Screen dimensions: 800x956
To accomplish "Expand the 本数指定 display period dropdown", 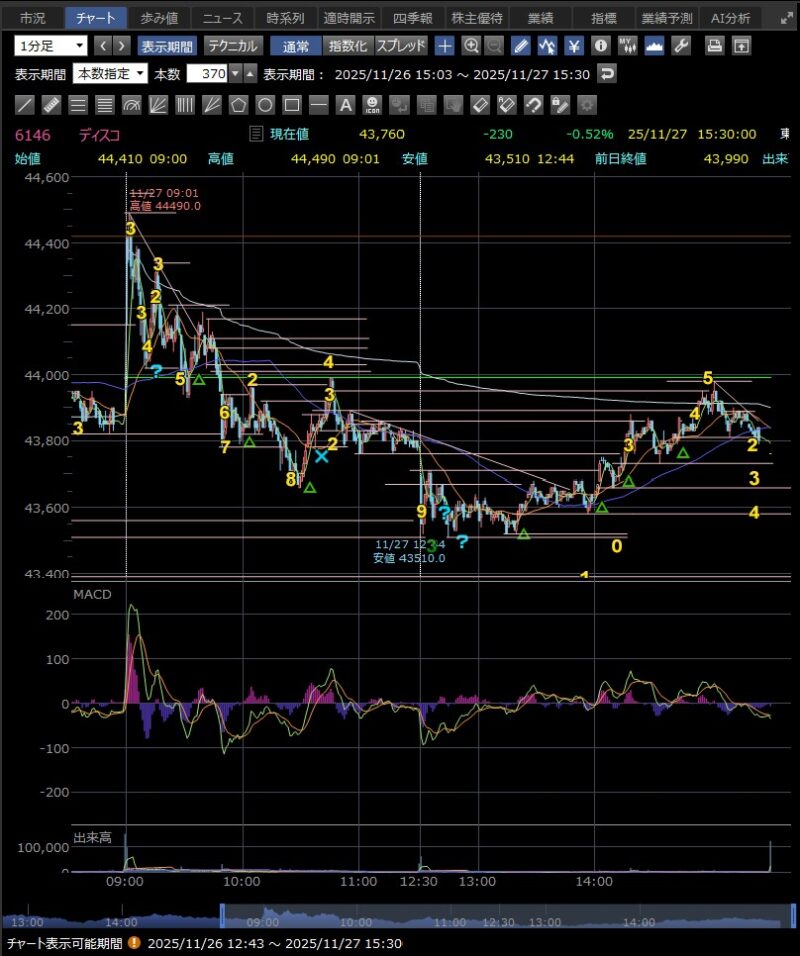I will click(x=110, y=74).
